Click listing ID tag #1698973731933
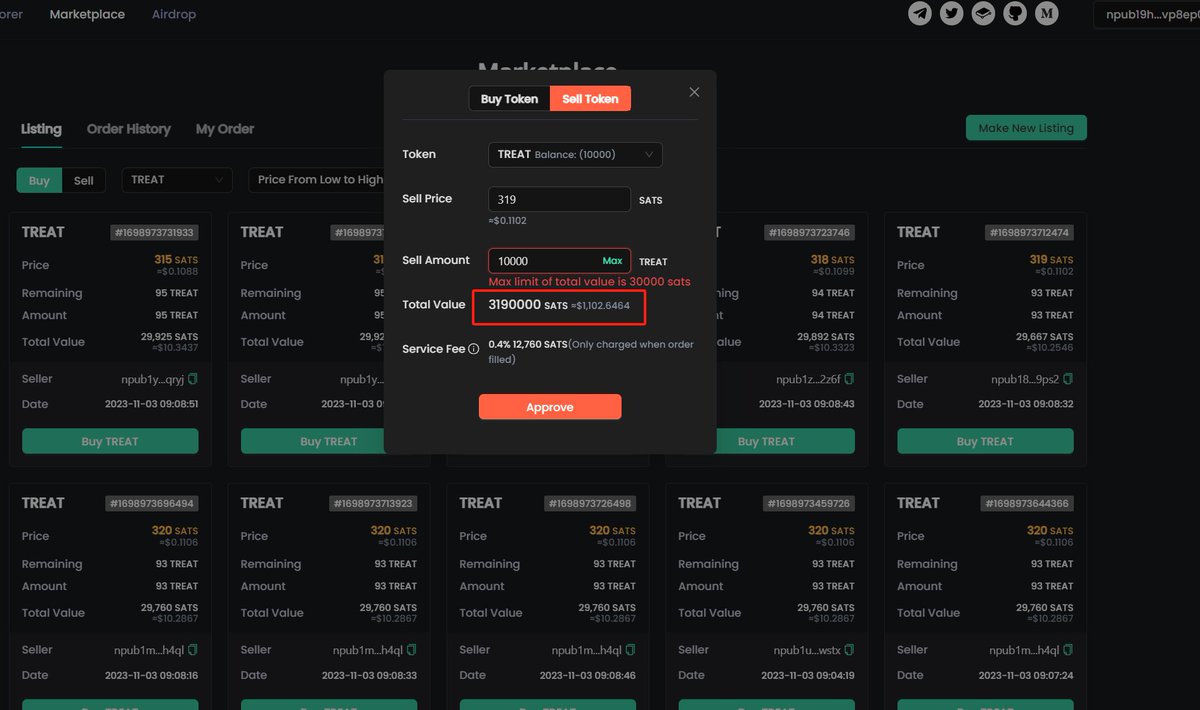Viewport: 1200px width, 710px height. point(154,232)
